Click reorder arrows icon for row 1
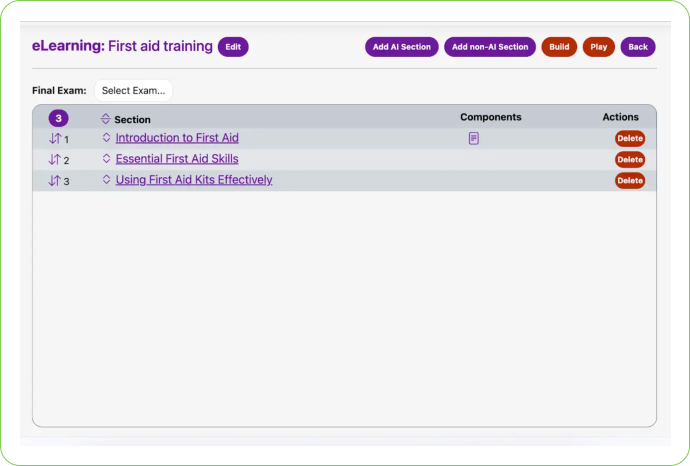This screenshot has height=466, width=690. pos(55,139)
